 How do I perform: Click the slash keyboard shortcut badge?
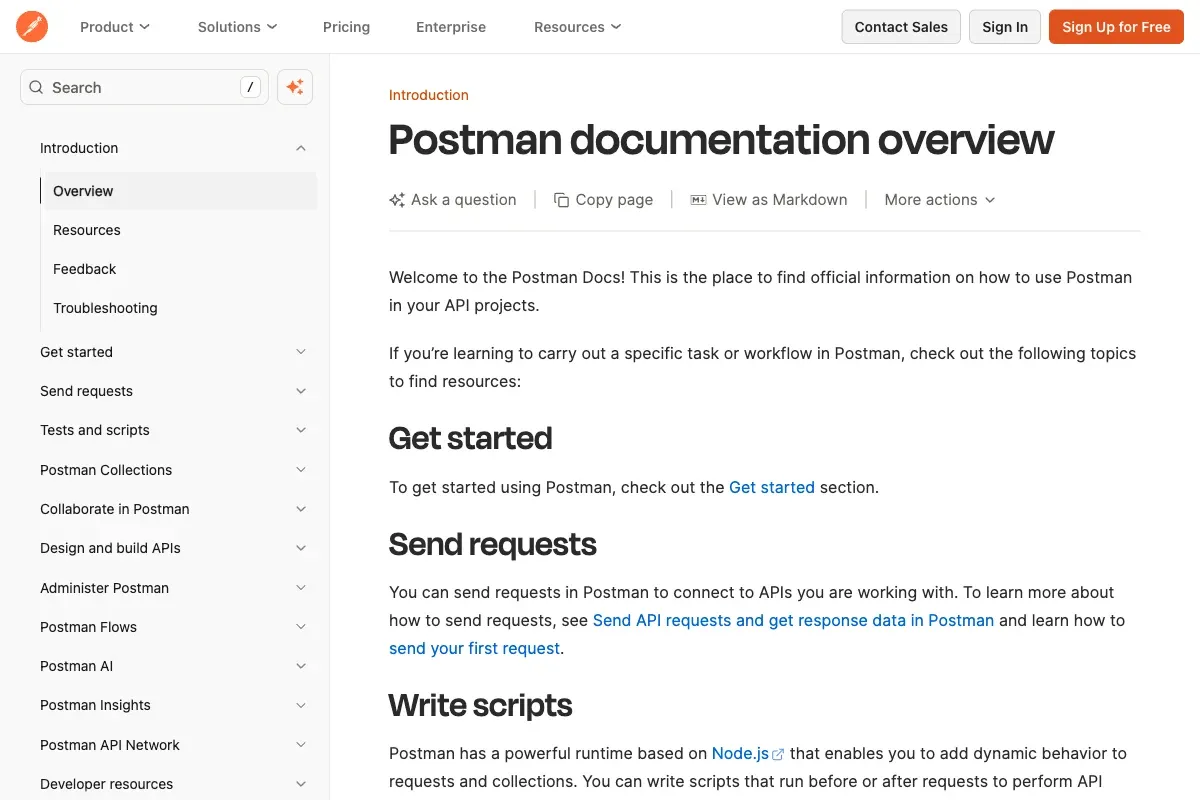click(250, 87)
